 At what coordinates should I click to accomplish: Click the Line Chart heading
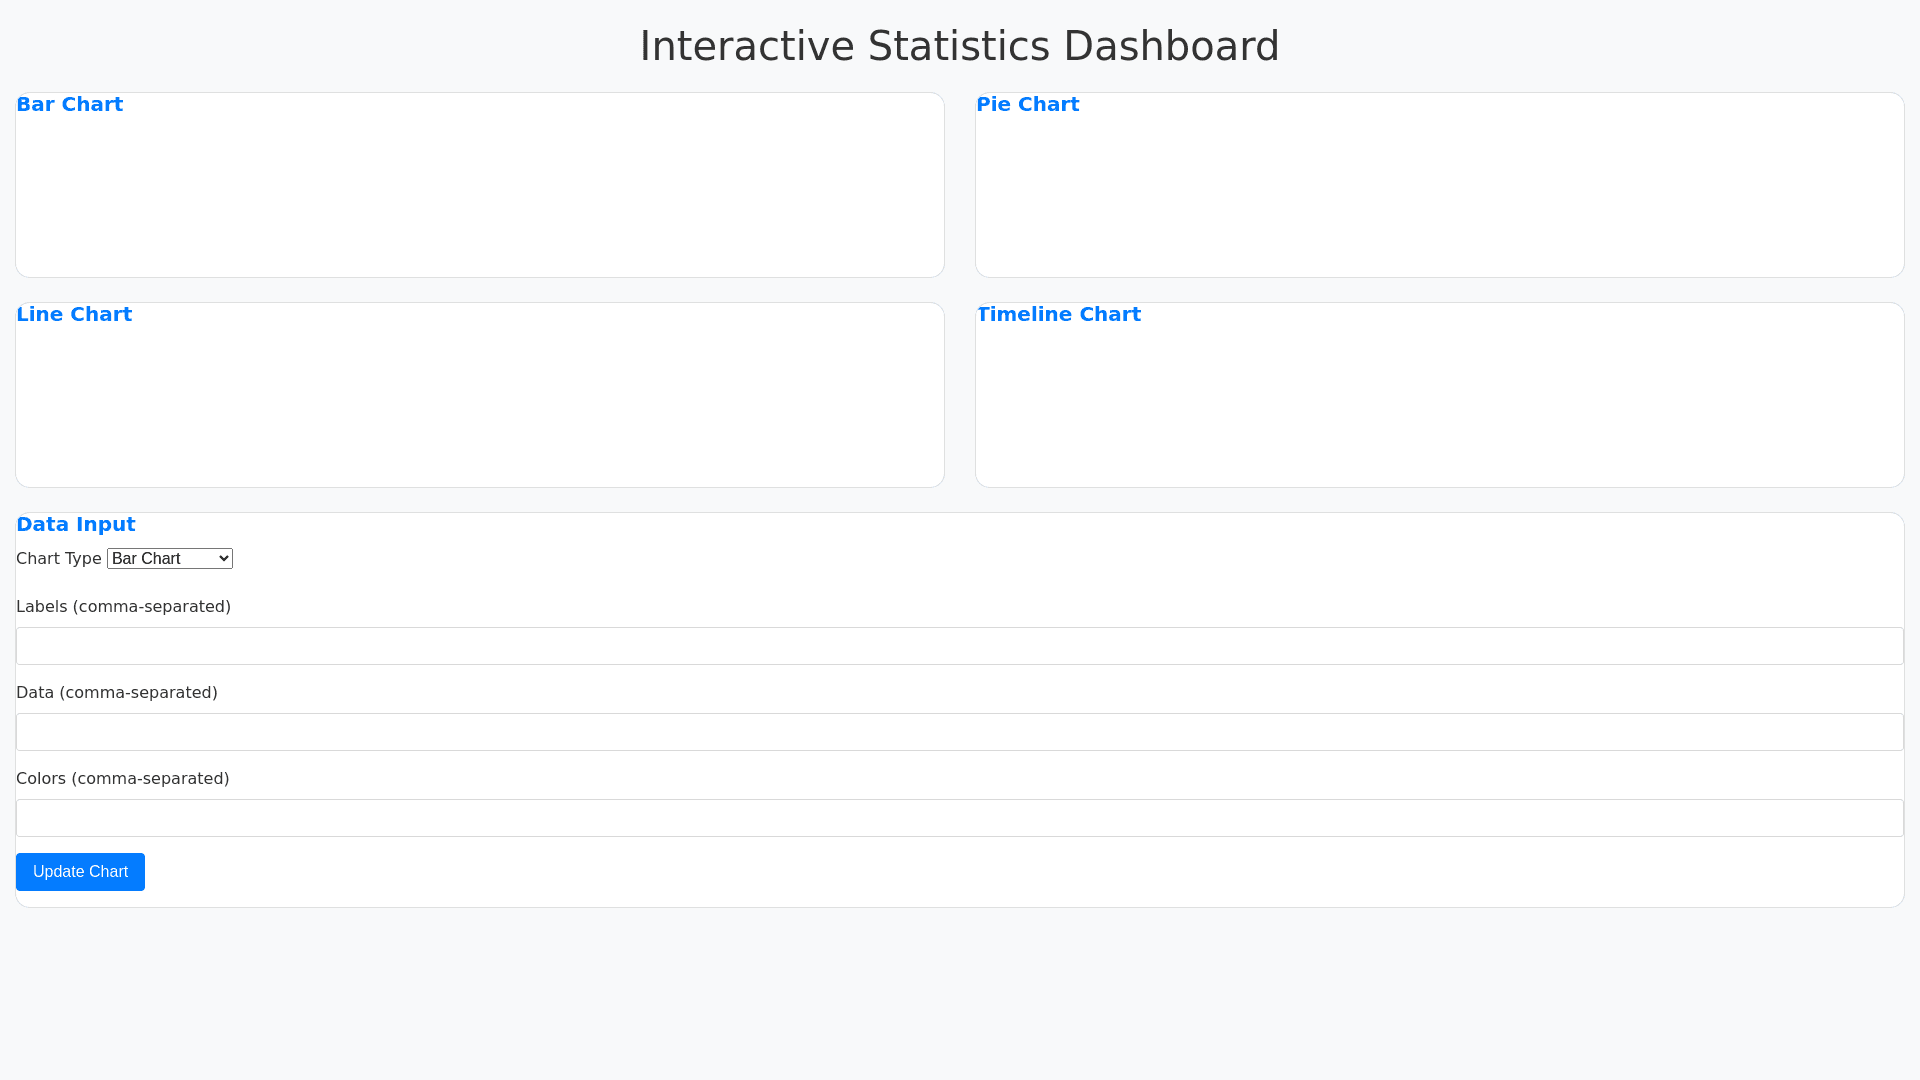coord(74,315)
